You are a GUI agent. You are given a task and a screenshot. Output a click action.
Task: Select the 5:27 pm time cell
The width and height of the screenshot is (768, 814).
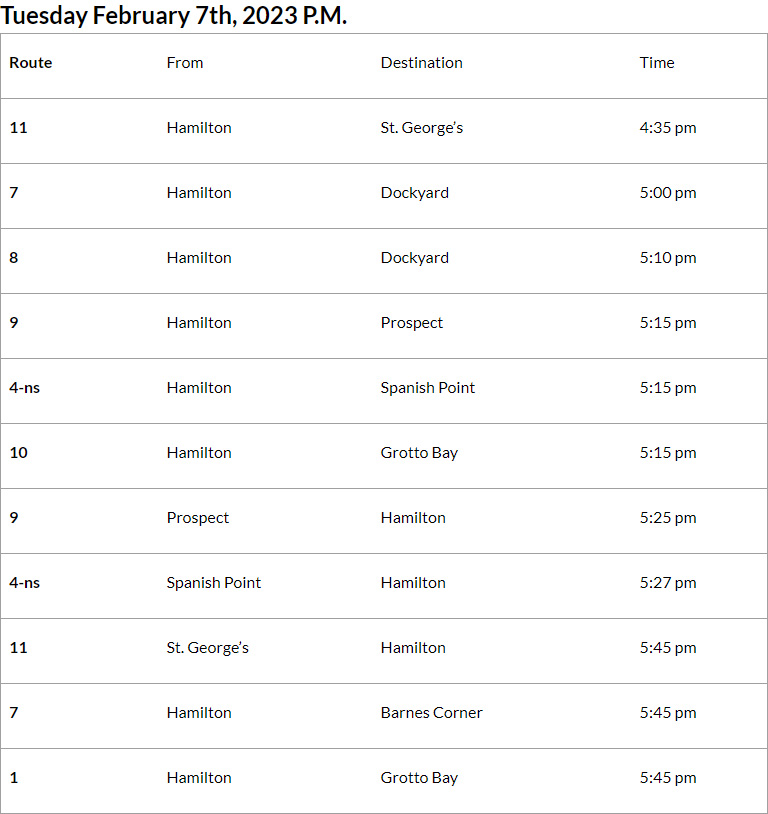pos(668,582)
